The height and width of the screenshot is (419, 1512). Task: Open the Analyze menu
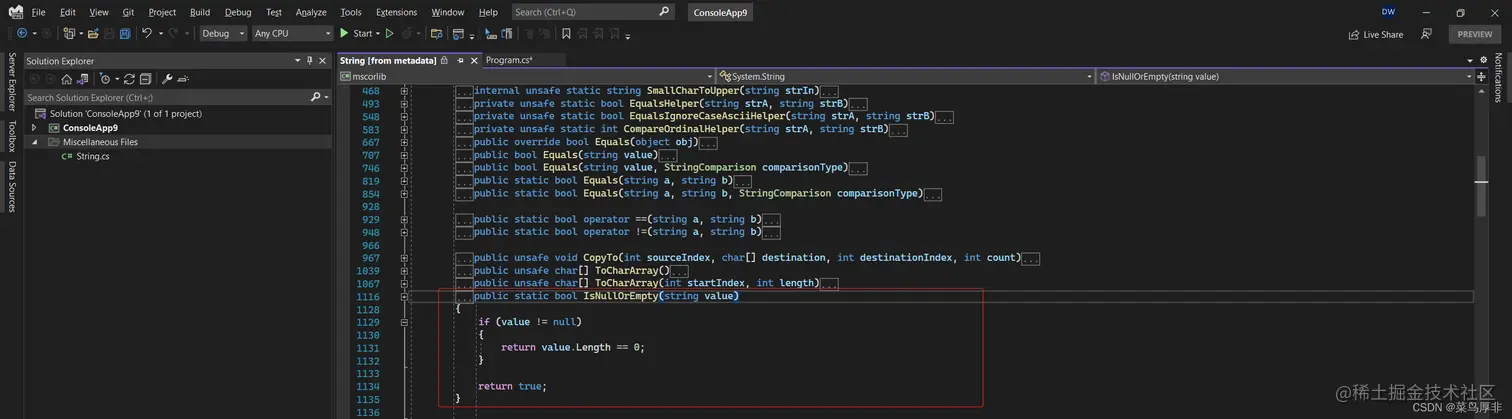click(311, 12)
